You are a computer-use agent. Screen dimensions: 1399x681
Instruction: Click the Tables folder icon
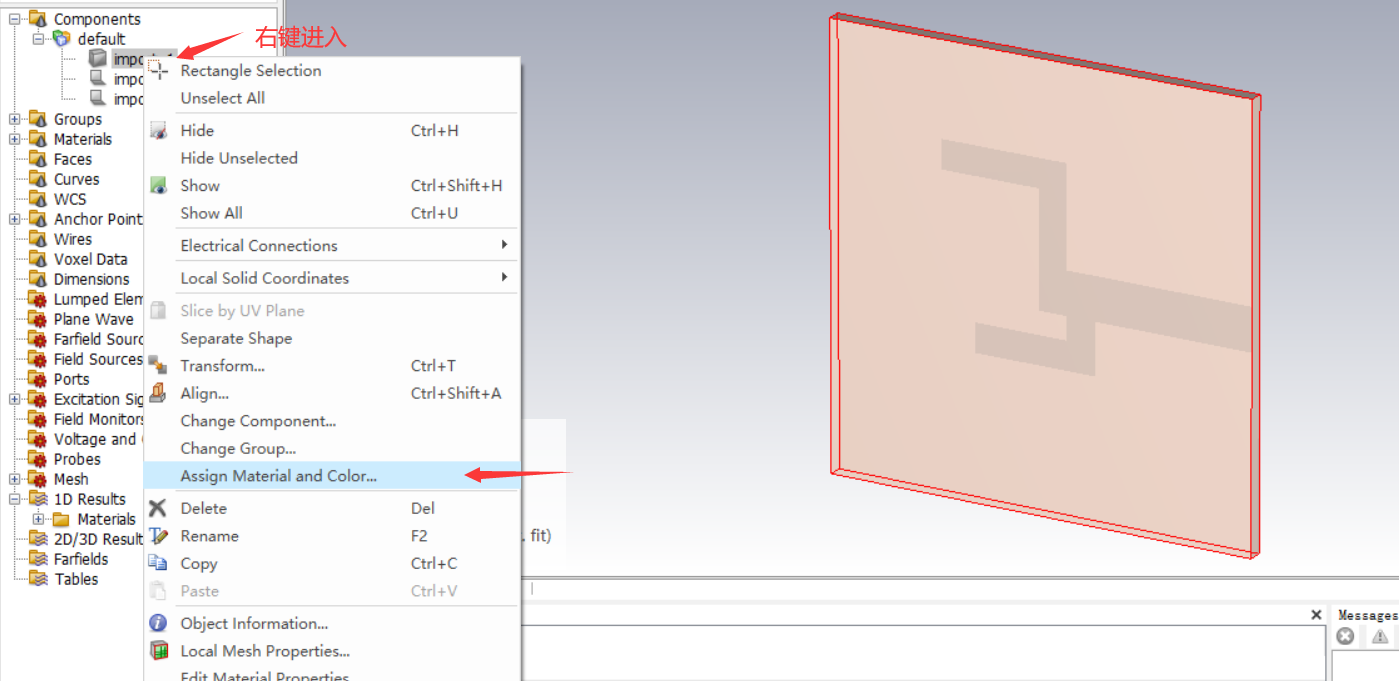38,579
